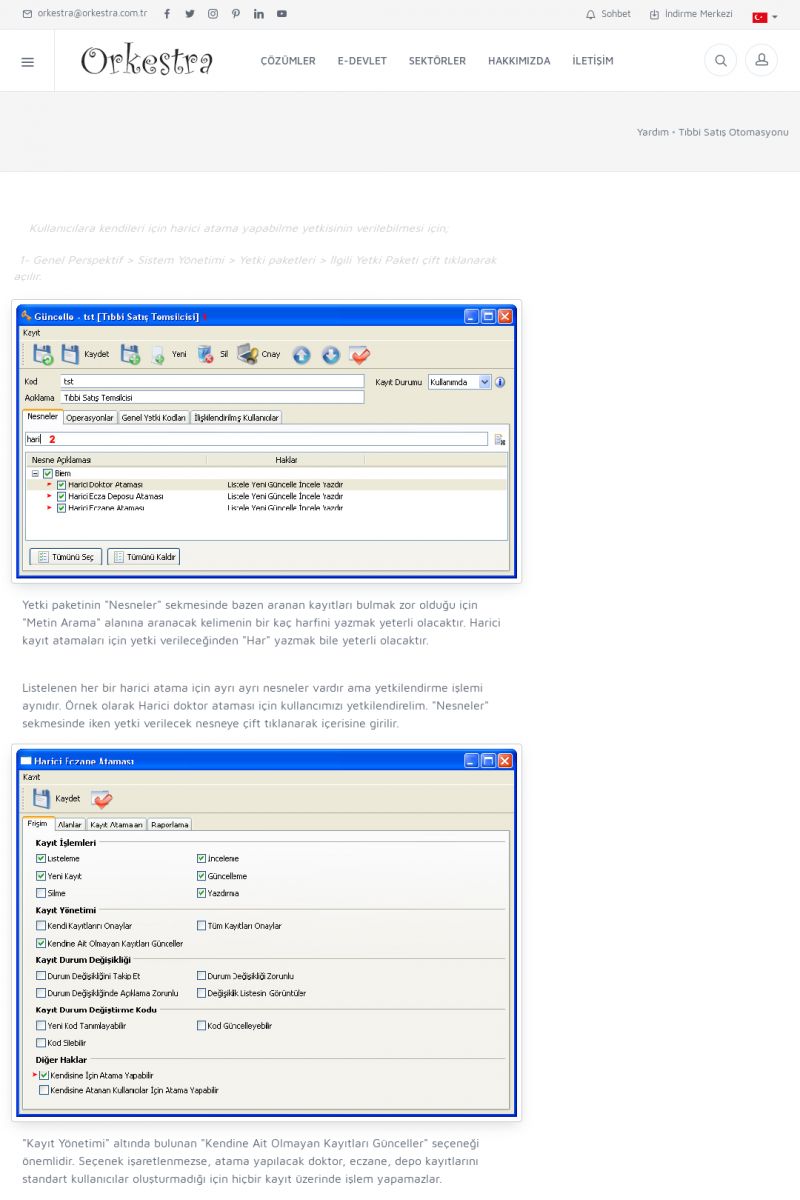
Task: Expand the ÇÖZÜMLER menu
Action: [288, 61]
